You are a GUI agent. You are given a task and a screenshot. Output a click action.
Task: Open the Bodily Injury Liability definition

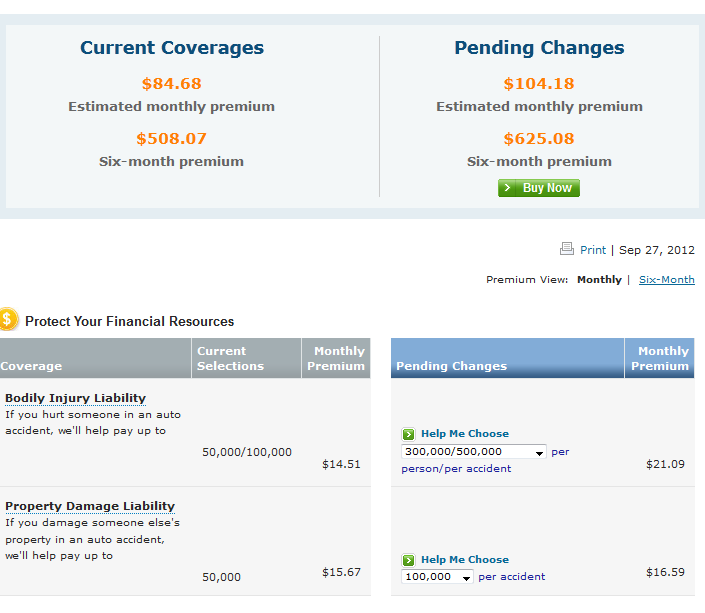pos(75,398)
